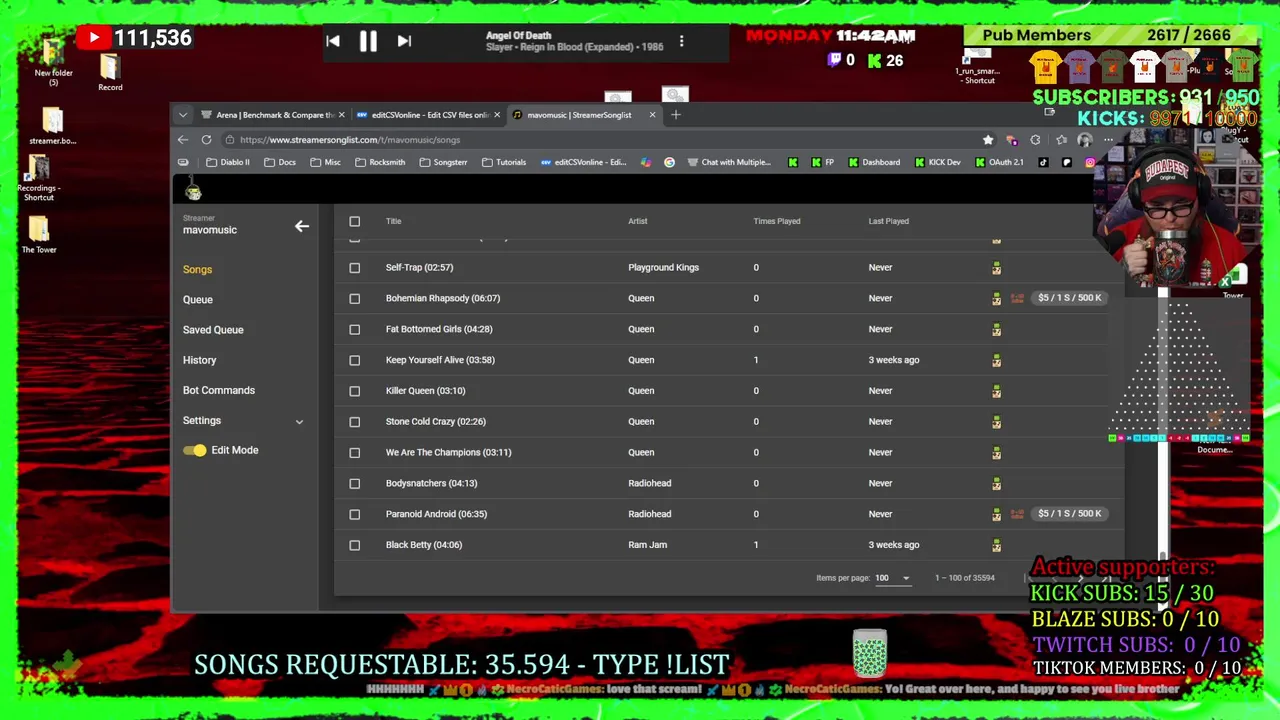Open the browser tab search dropdown
The height and width of the screenshot is (720, 1280).
[x=183, y=115]
